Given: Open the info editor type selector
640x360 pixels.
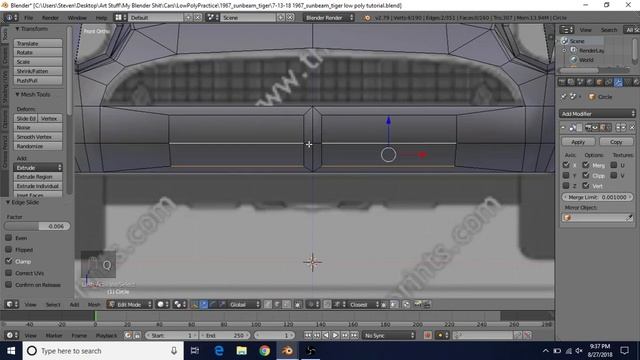Looking at the screenshot, I should click(x=11, y=18).
